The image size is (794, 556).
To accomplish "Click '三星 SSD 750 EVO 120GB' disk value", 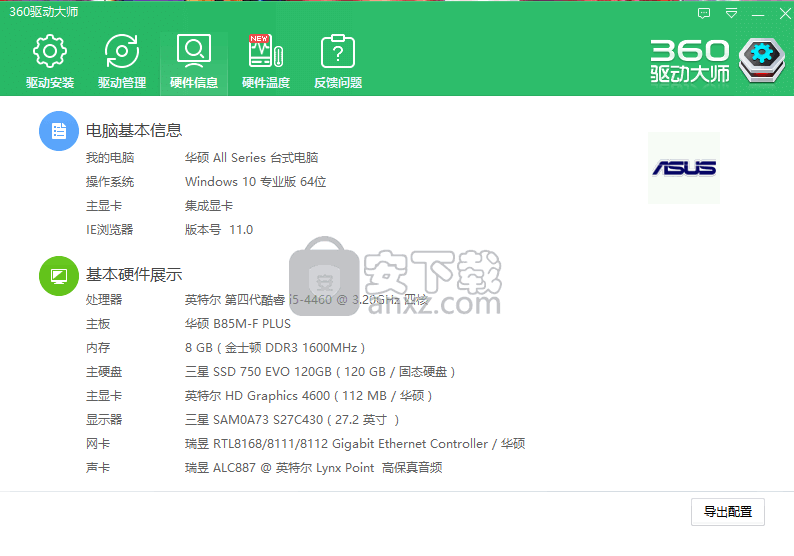I will (x=320, y=372).
